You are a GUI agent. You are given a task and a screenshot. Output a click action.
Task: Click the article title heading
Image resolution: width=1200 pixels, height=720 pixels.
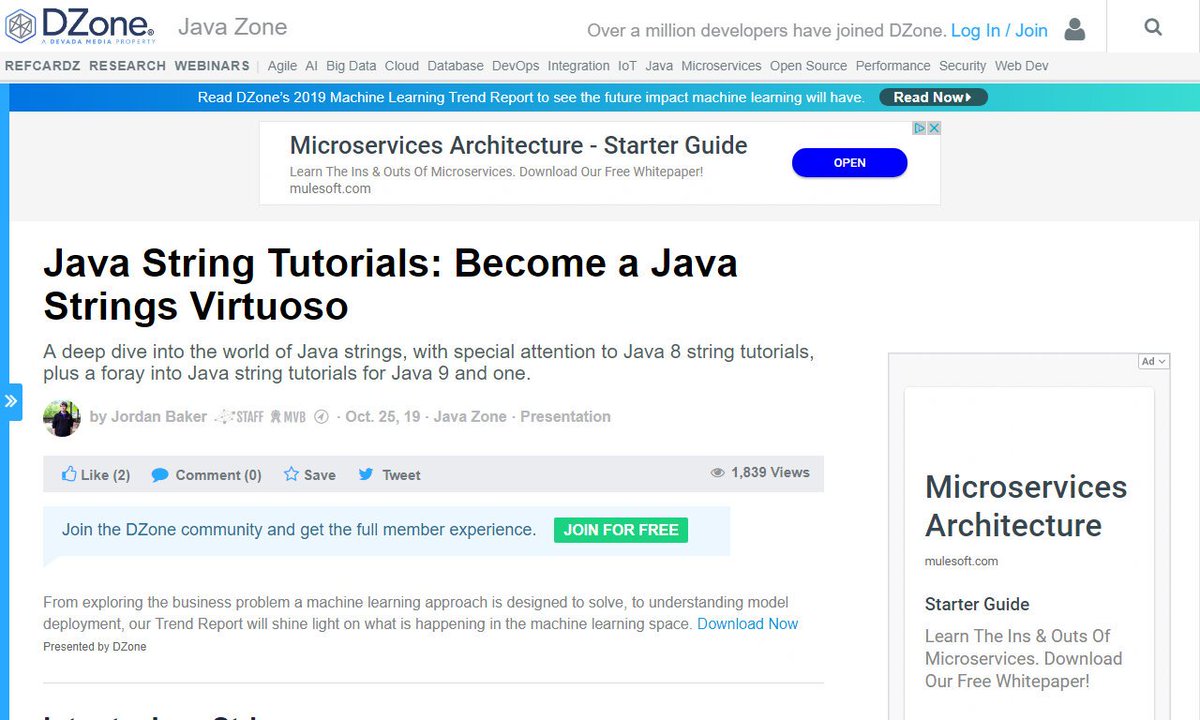391,284
